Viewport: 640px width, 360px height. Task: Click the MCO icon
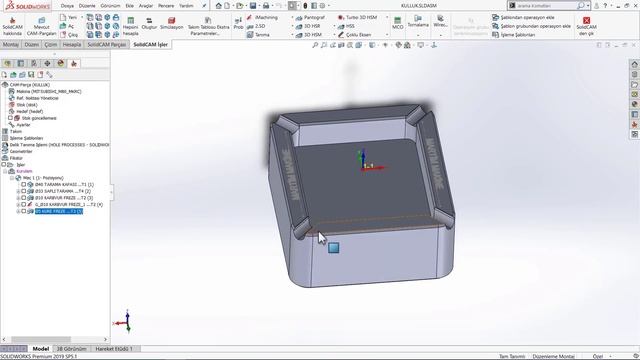pyautogui.click(x=397, y=20)
